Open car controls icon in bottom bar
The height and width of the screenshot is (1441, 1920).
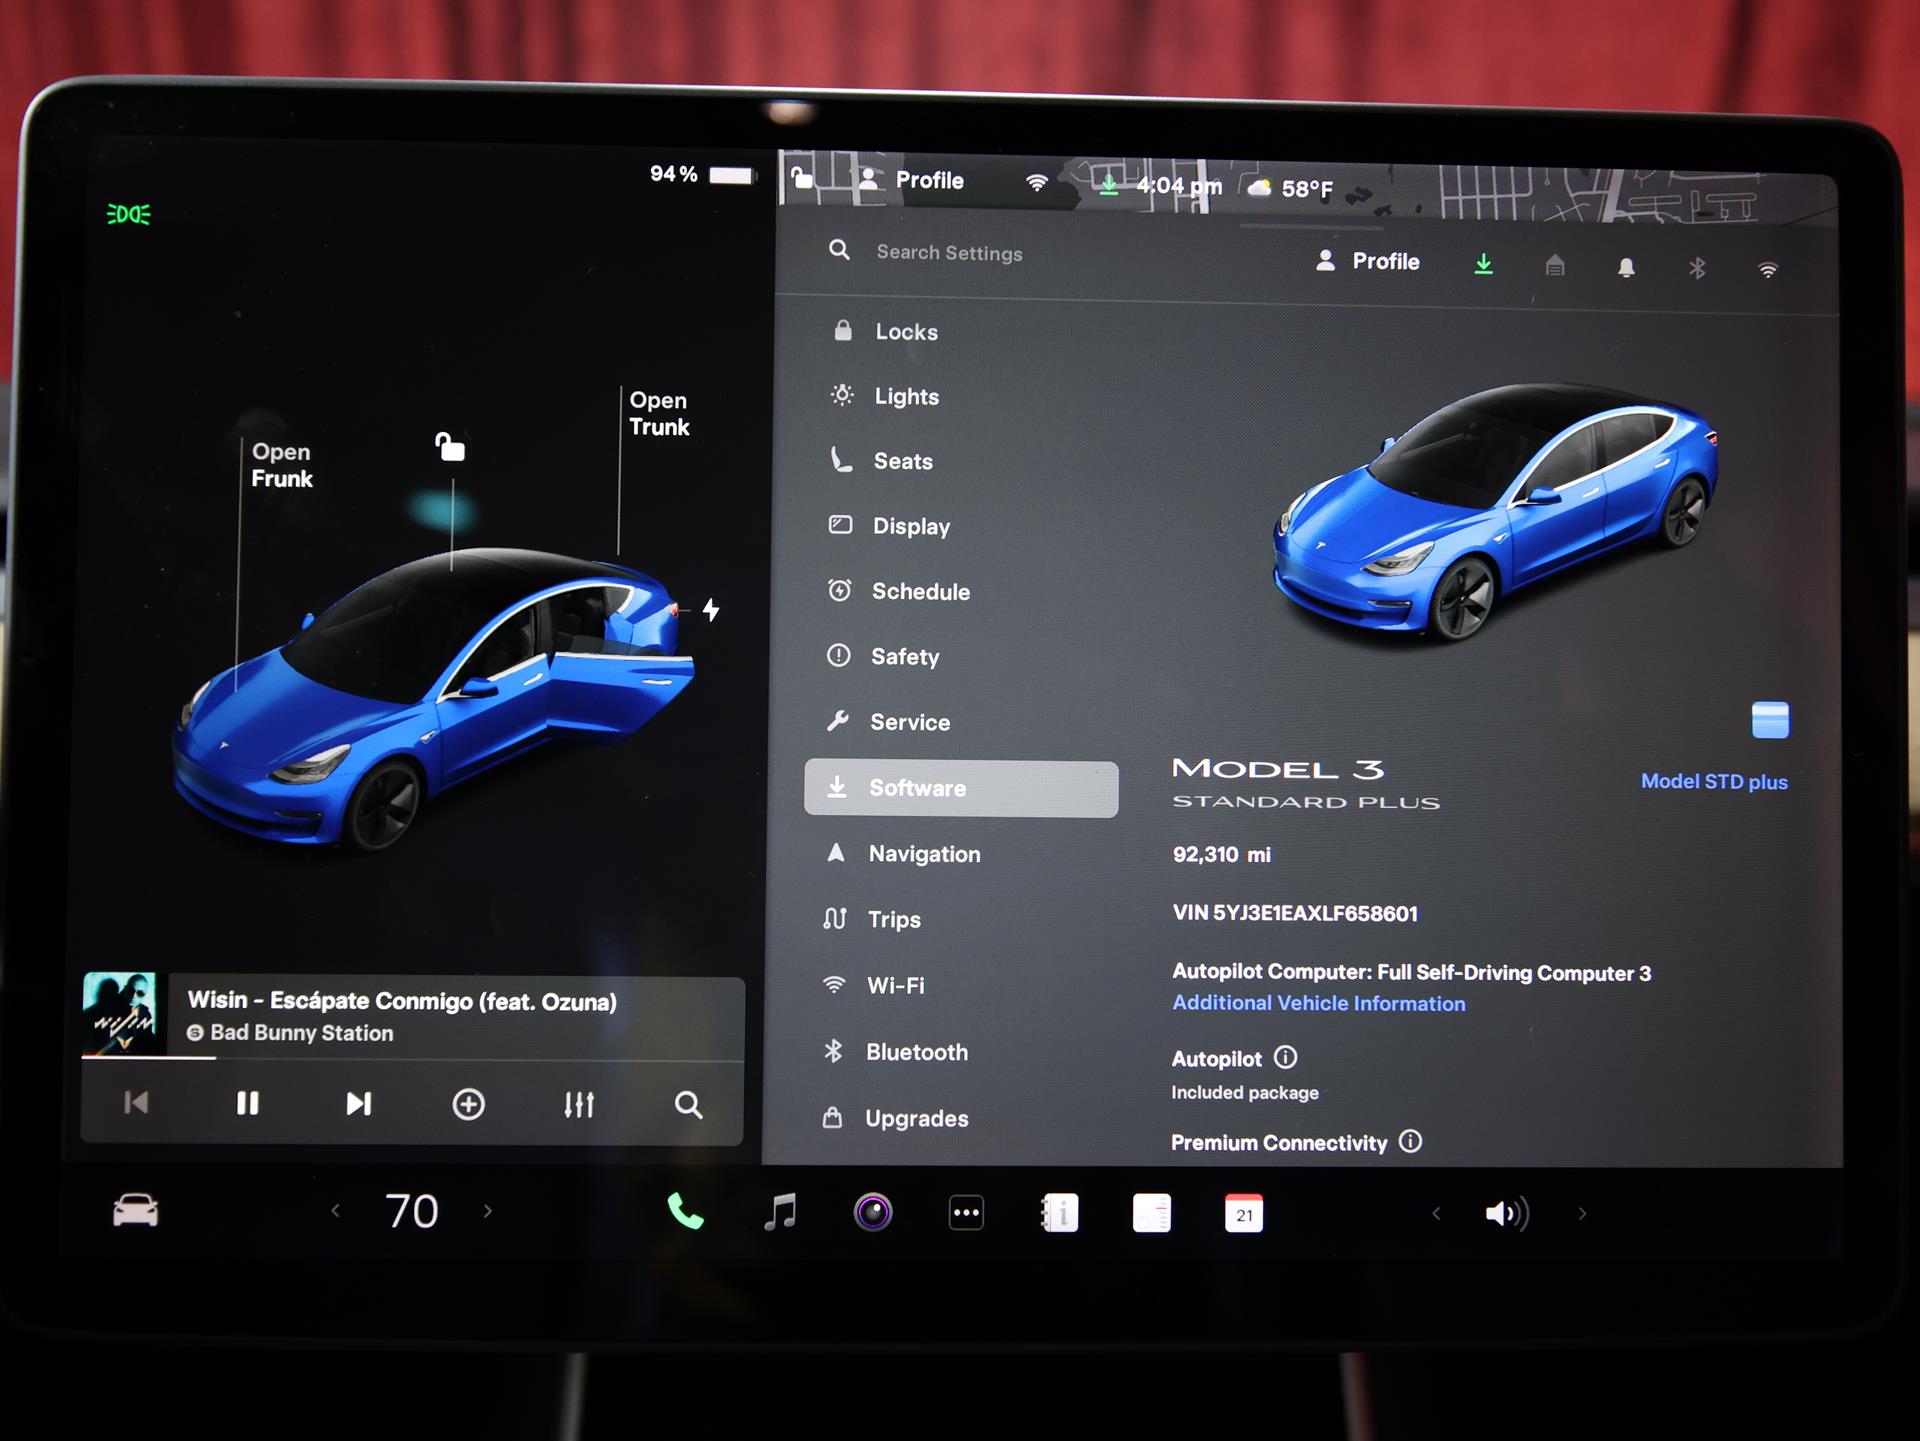tap(135, 1210)
